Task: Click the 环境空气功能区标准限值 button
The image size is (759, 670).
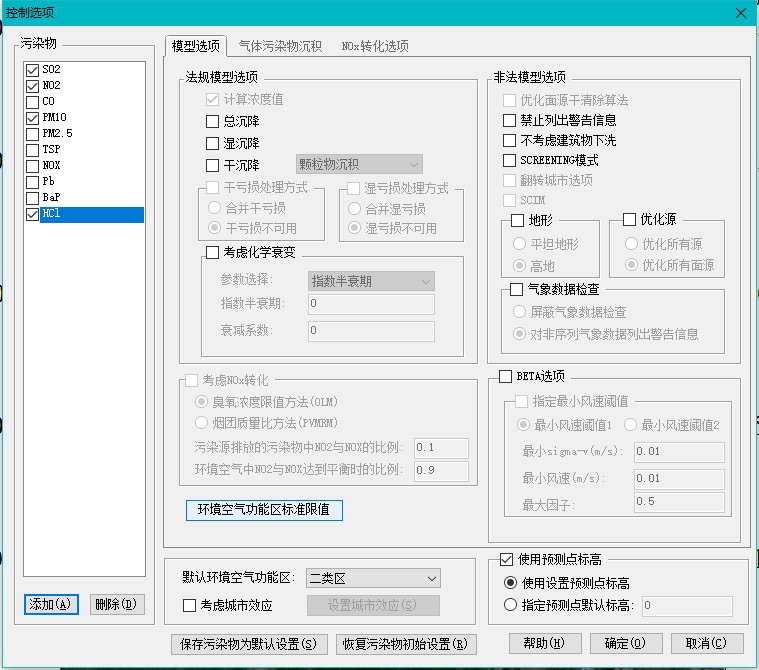Action: (x=264, y=510)
